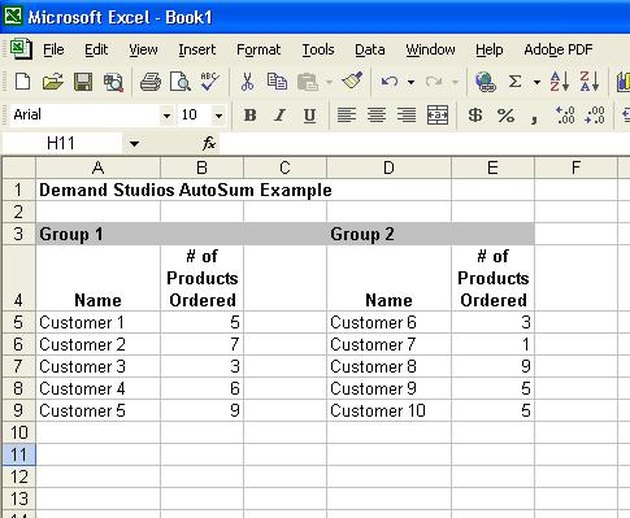Select column B header
This screenshot has height=518, width=630.
pyautogui.click(x=202, y=167)
